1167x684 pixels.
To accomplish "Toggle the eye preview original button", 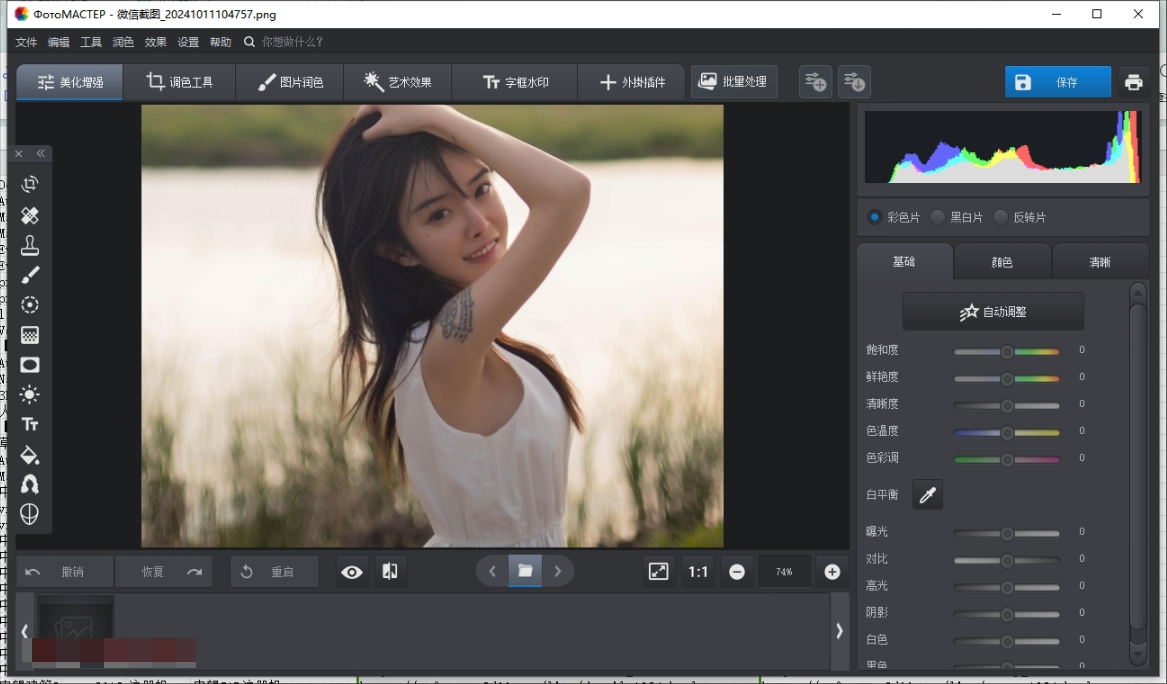I will pos(352,572).
